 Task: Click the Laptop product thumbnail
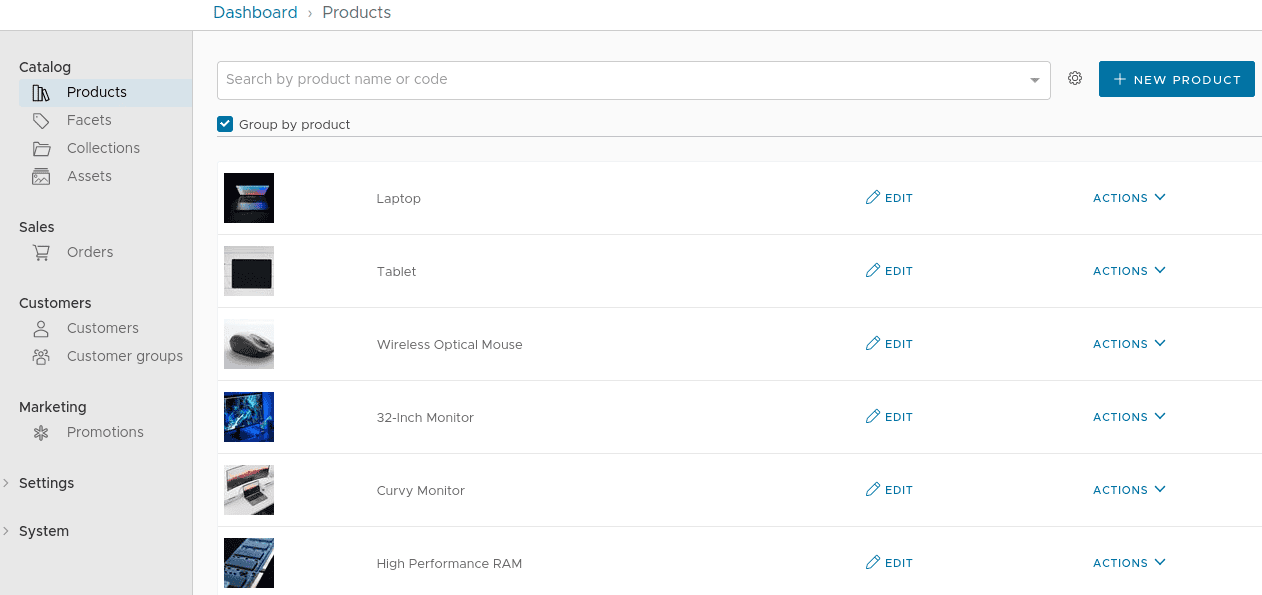pos(249,198)
